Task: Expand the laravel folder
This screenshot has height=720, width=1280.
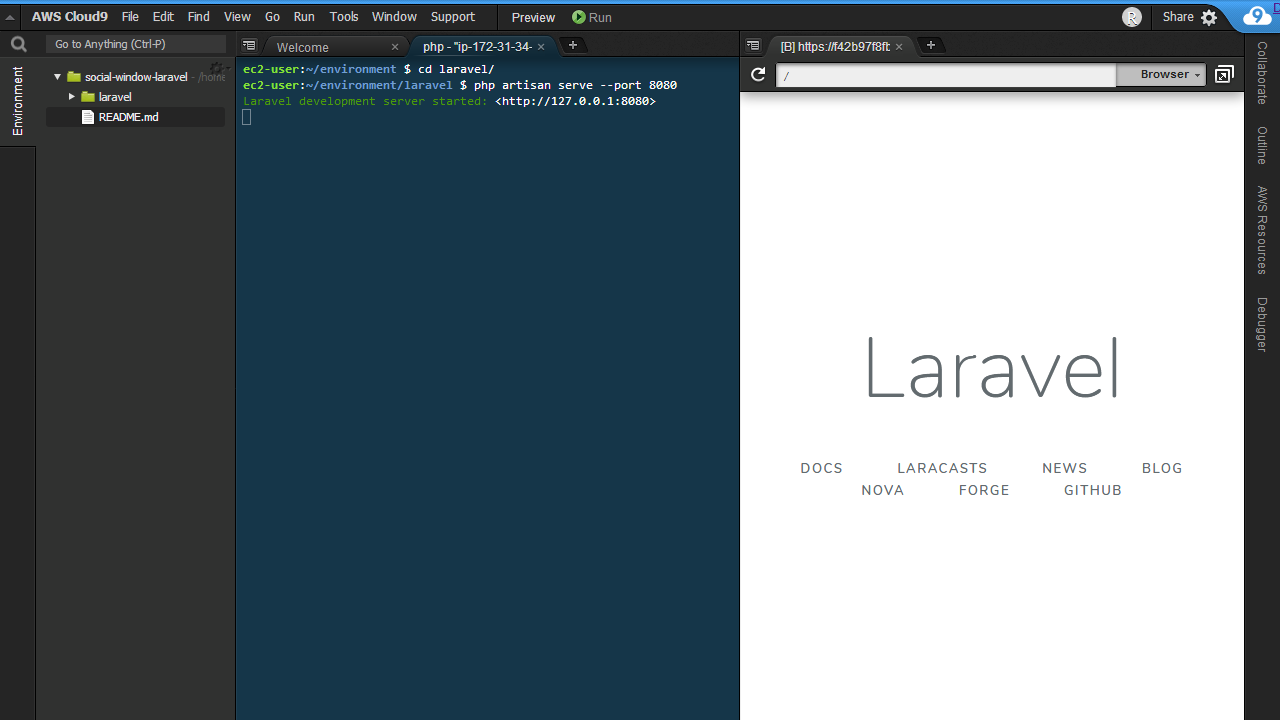Action: (x=72, y=97)
